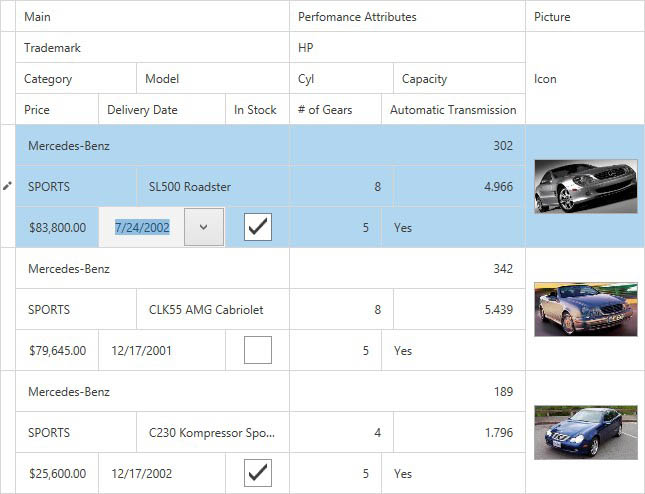Toggle In Stock checkbox for the $25,600.00 car

point(258,473)
